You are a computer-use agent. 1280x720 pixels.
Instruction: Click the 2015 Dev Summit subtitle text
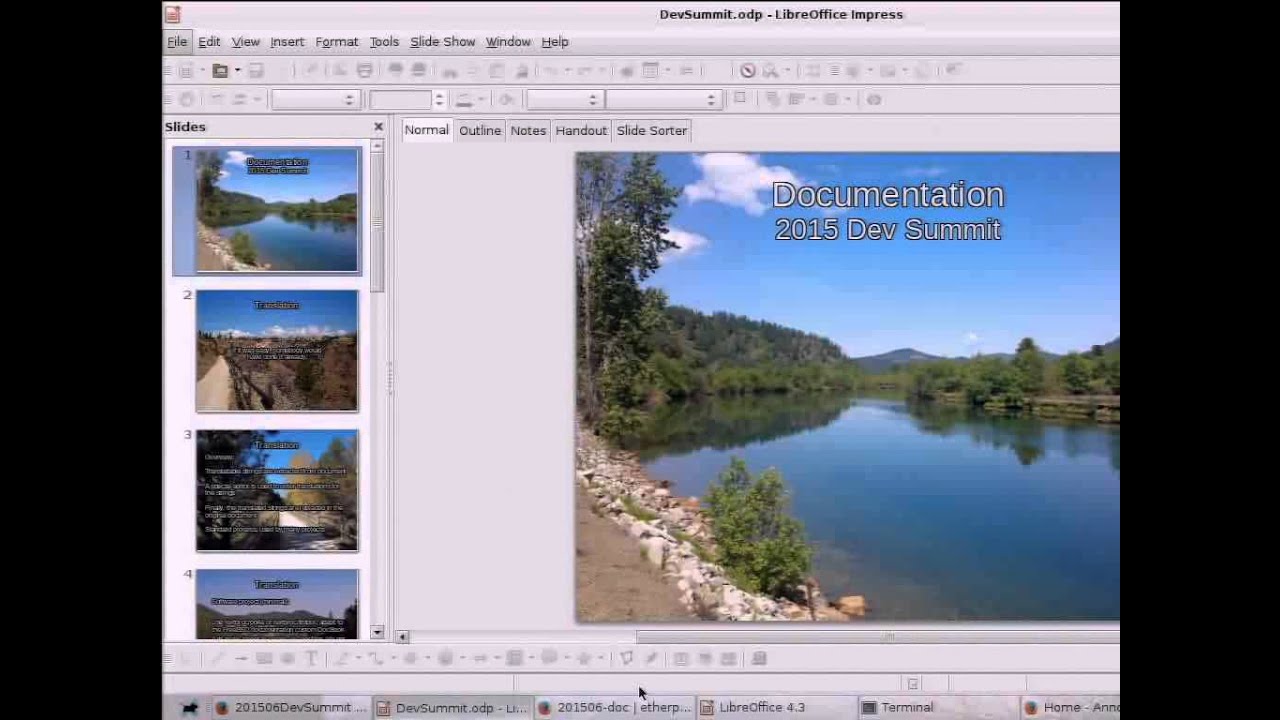(x=888, y=229)
